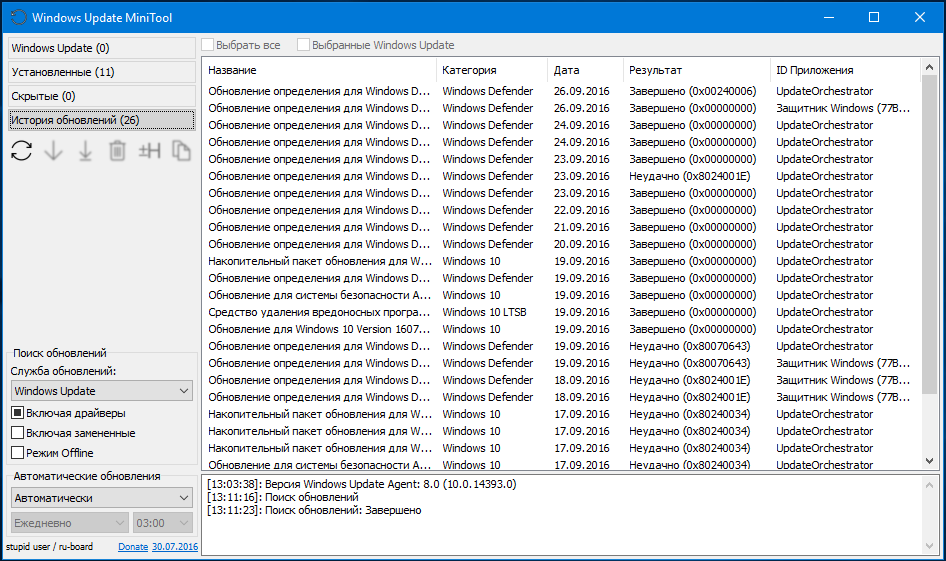Click the 21.09.2016 date cell
Viewport: 946px width, 561px height.
point(582,227)
